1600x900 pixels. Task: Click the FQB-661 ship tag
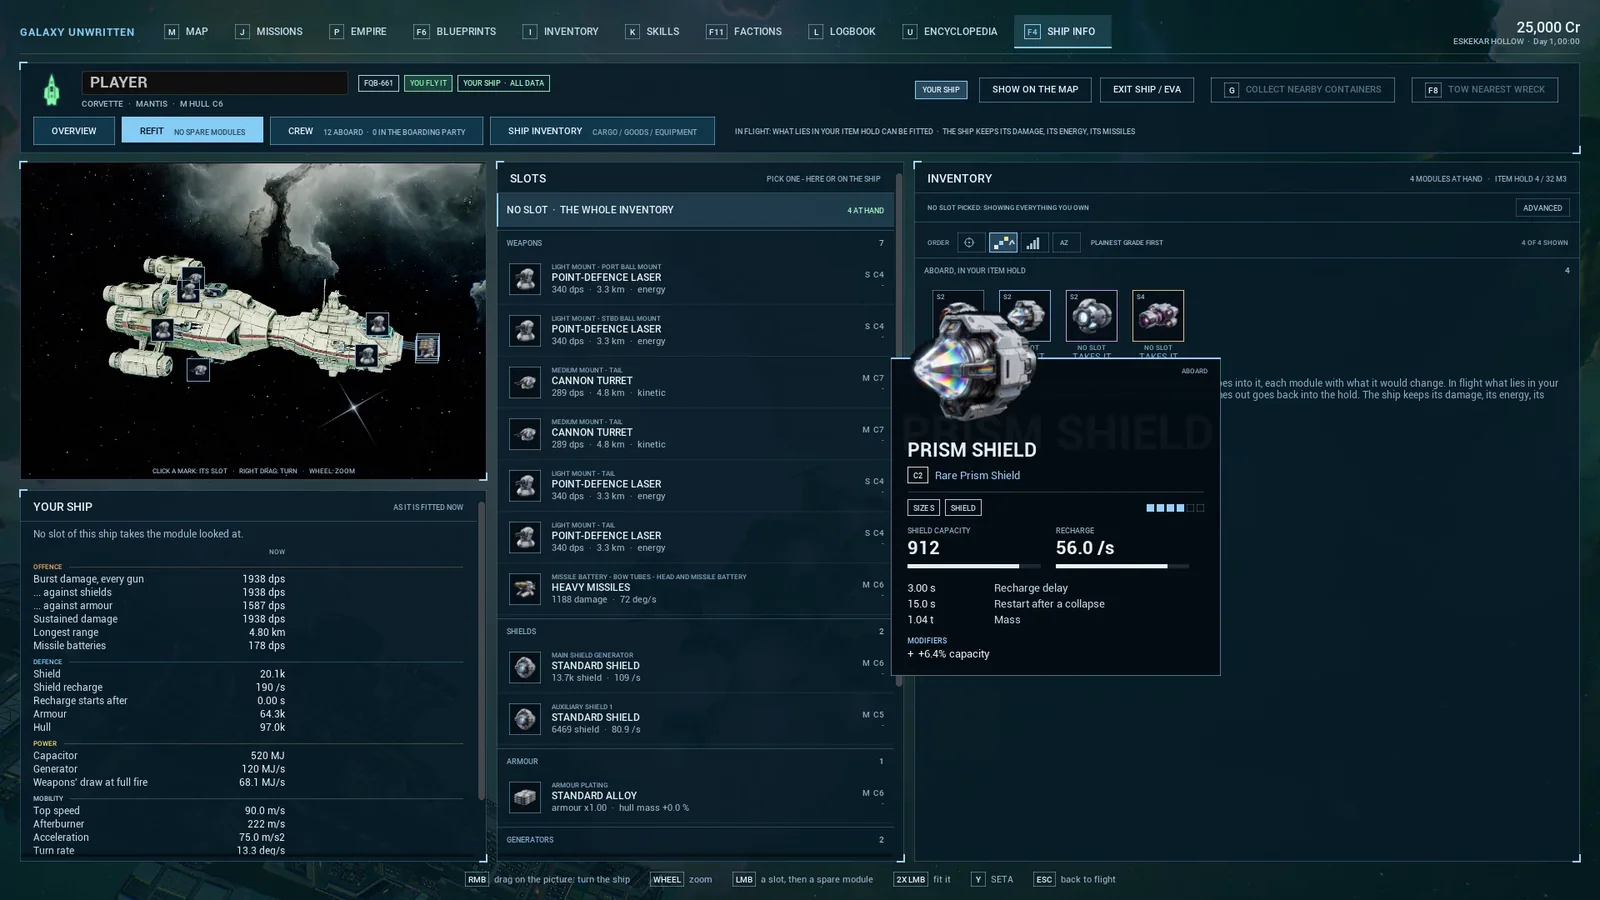(x=378, y=83)
